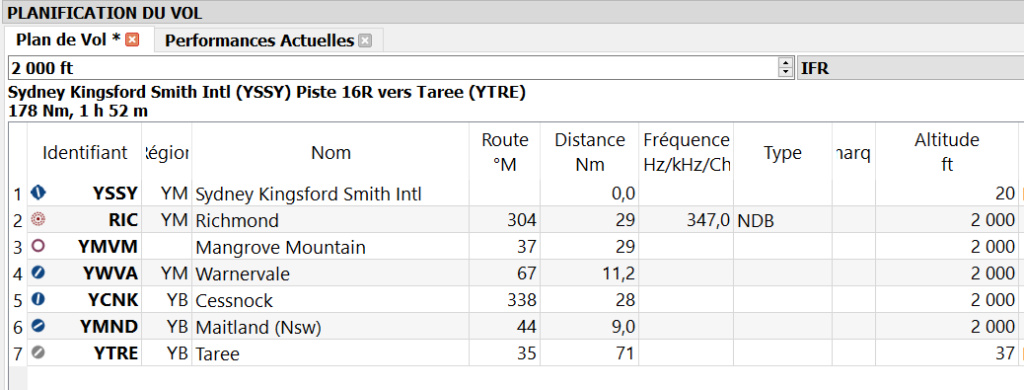Switch to the Performances Actuelles tab
Viewport: 1024px width, 390px height.
pos(259,41)
